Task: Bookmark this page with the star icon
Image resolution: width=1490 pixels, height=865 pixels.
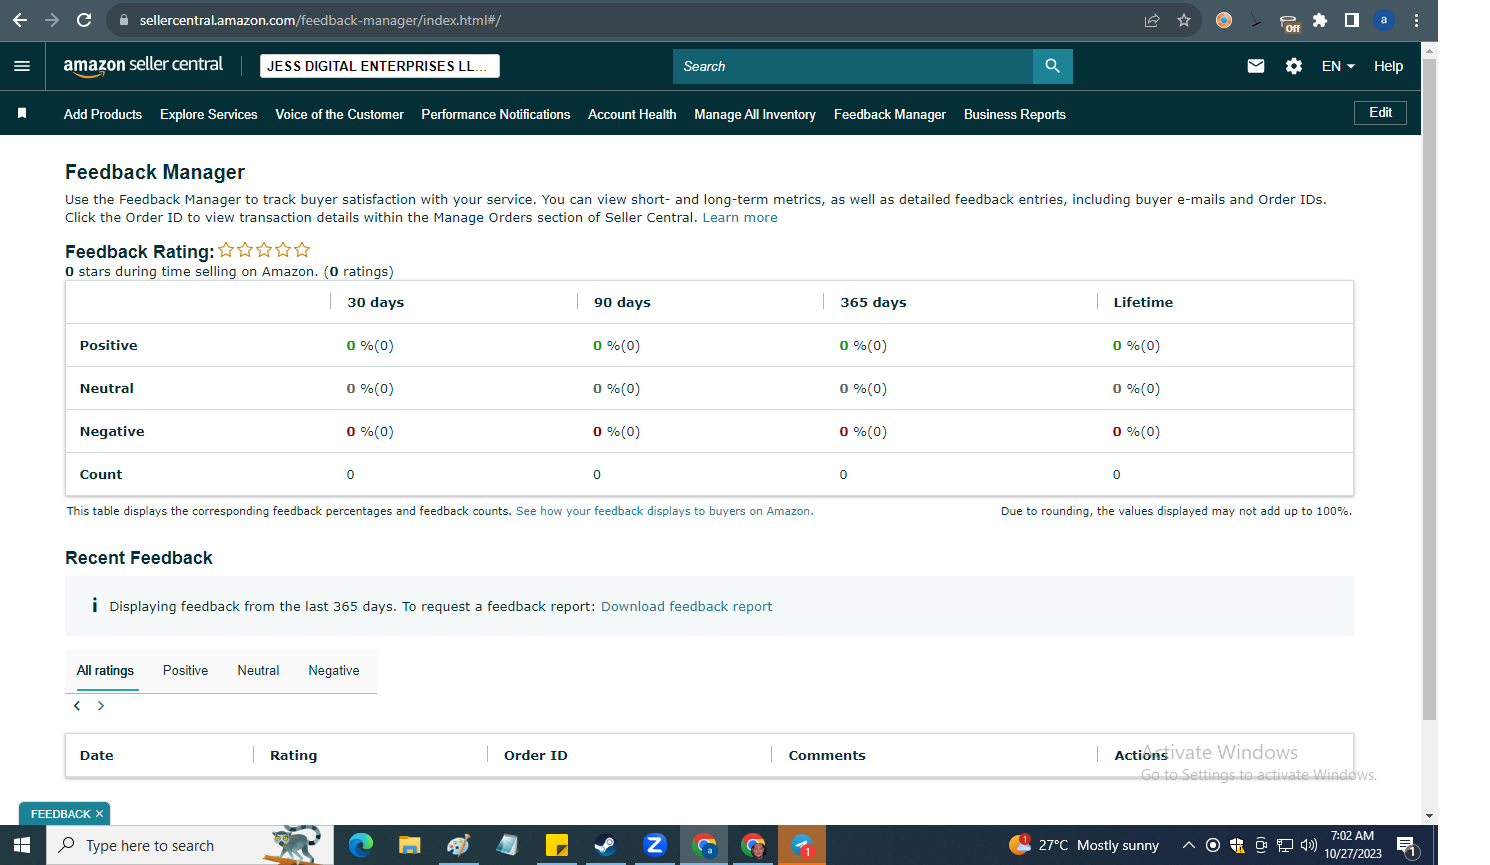Action: click(1184, 20)
